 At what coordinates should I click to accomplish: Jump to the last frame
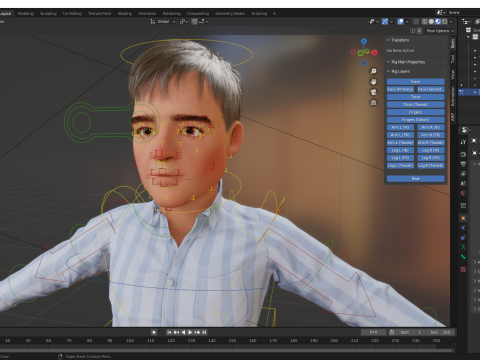tap(204, 332)
